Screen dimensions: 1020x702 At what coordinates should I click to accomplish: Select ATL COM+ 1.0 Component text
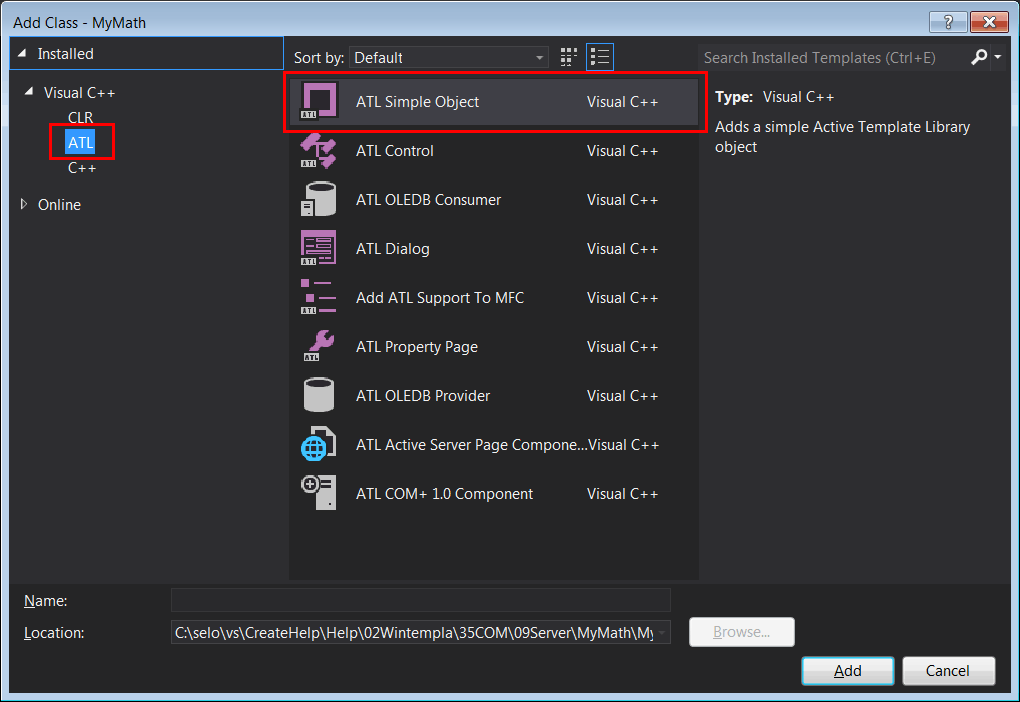click(x=444, y=494)
